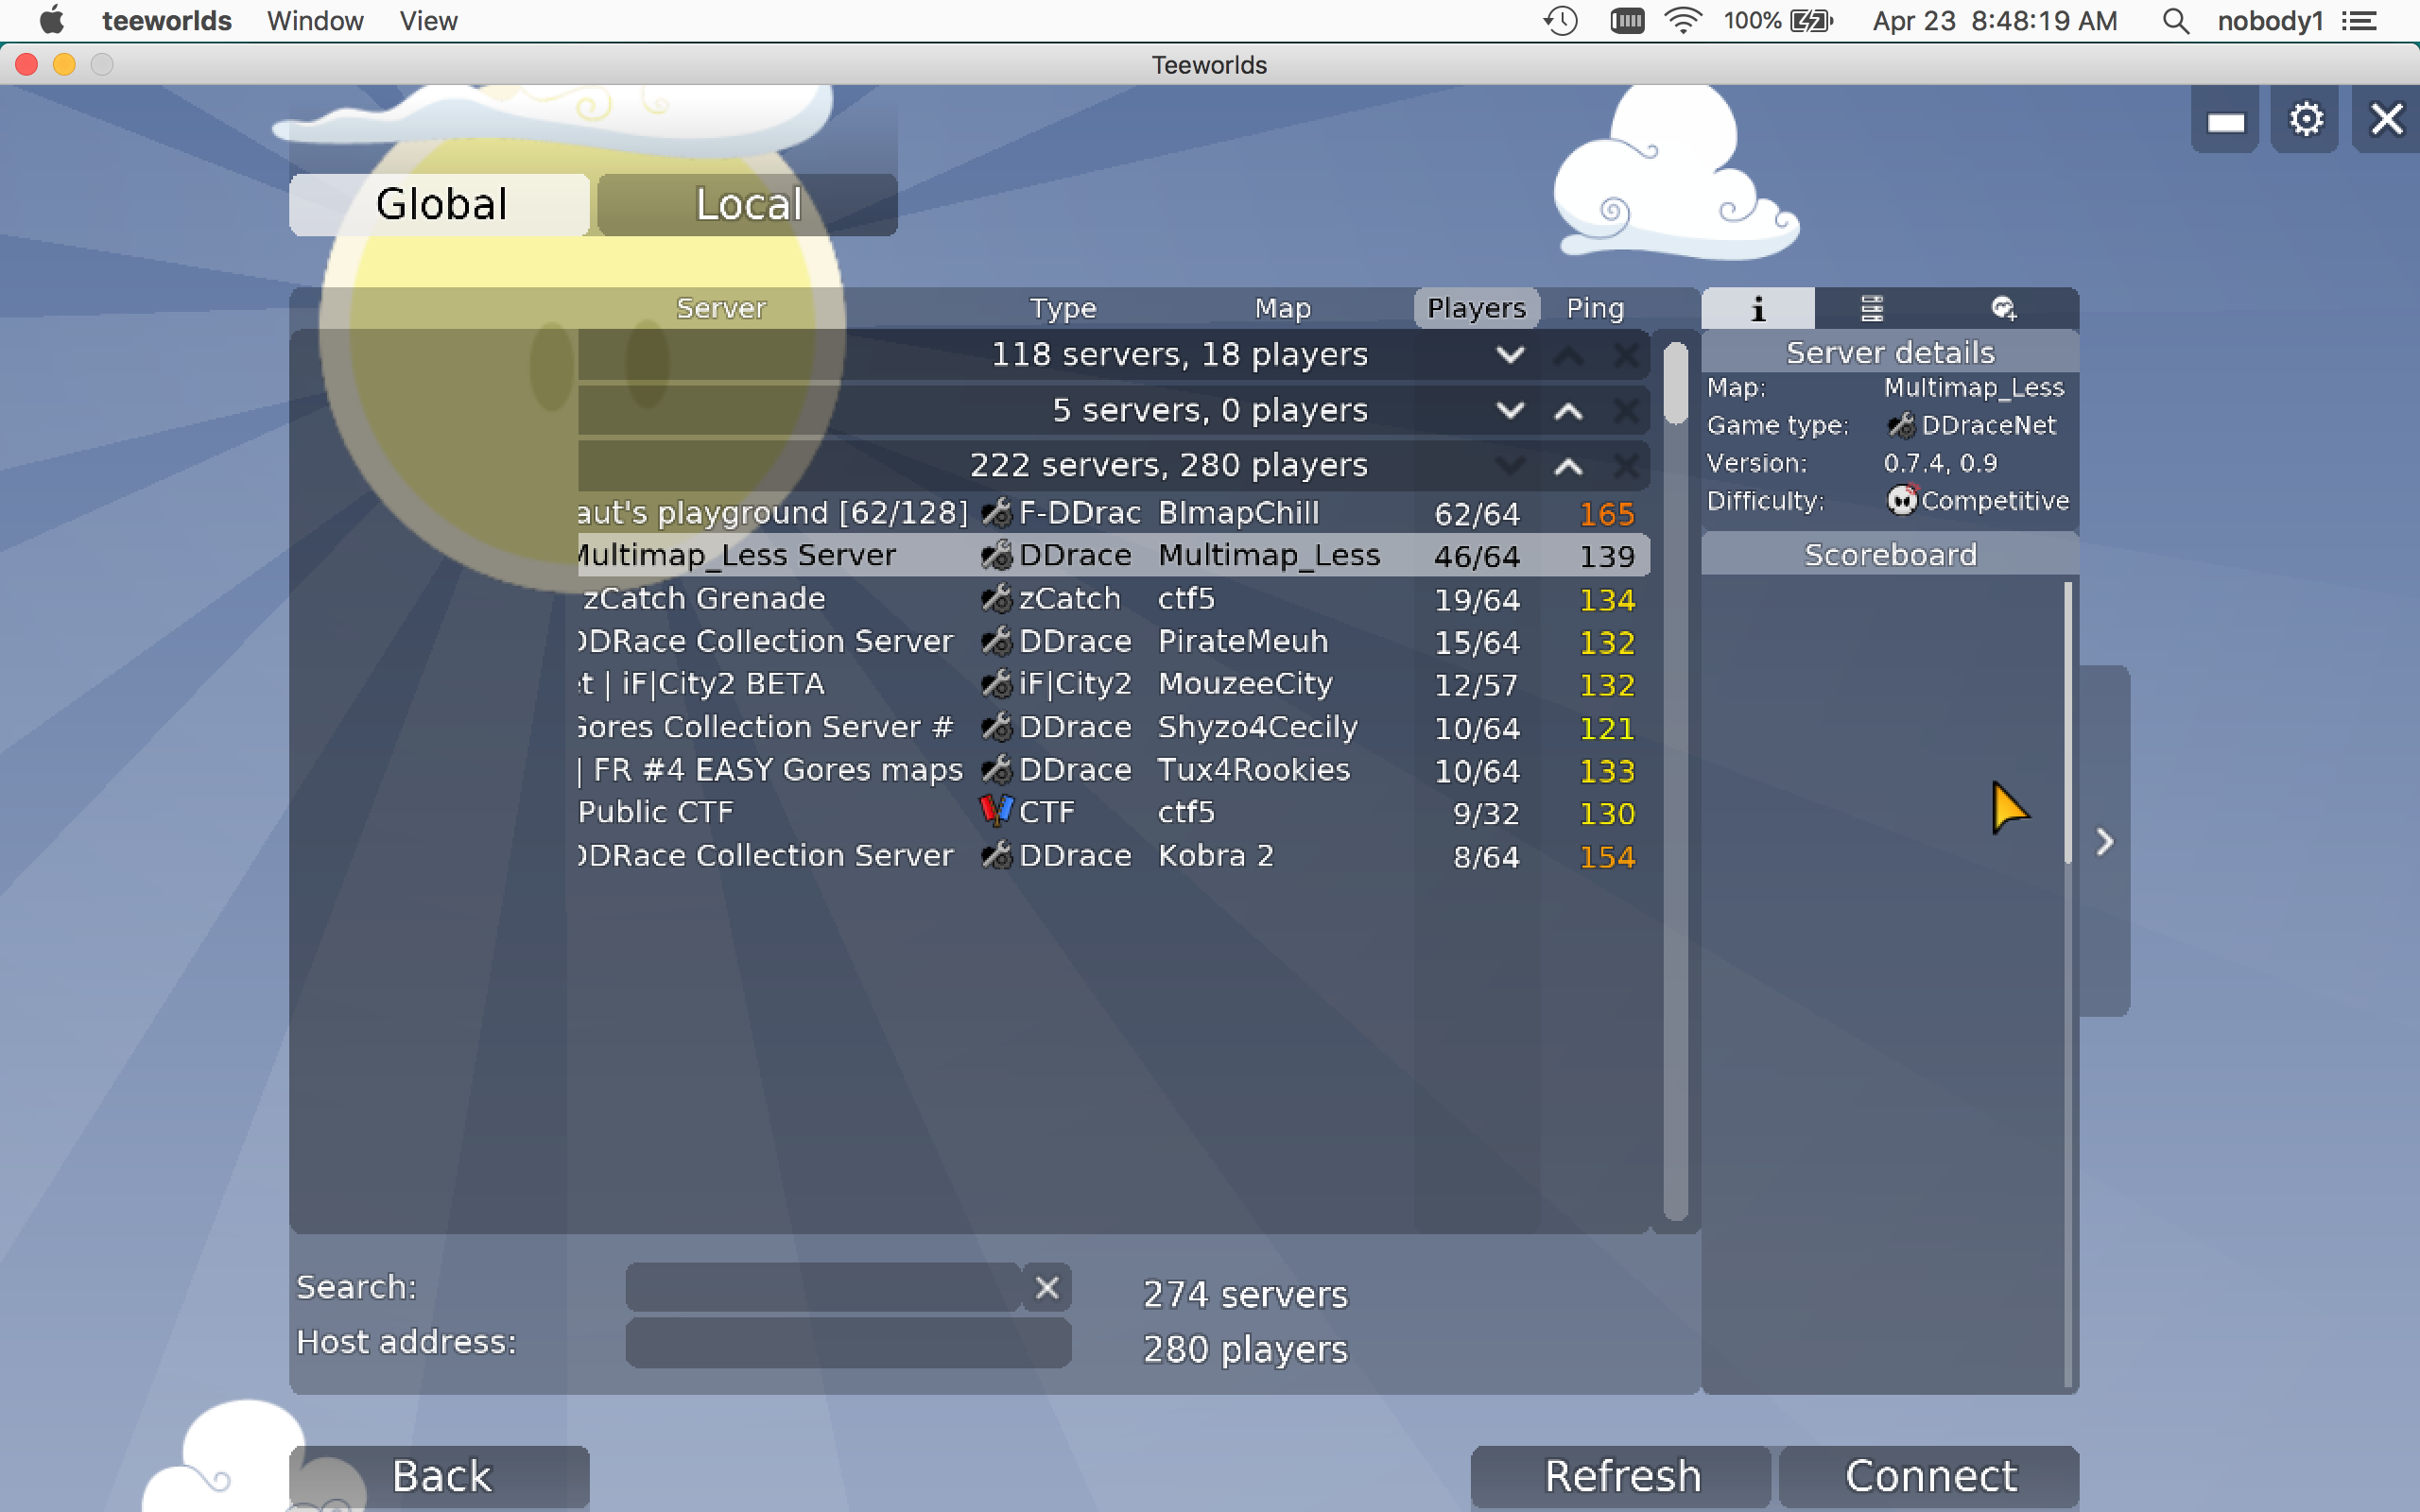Click the Refresh button
The image size is (2420, 1512).
click(x=1621, y=1476)
